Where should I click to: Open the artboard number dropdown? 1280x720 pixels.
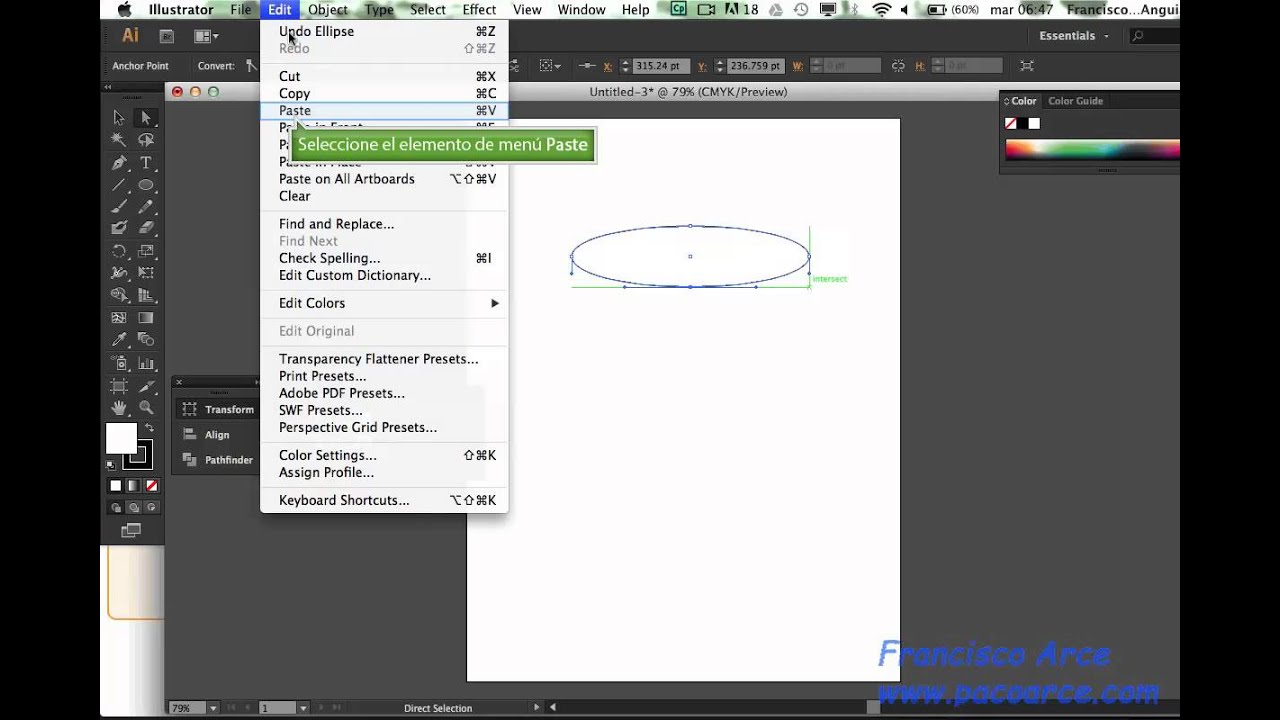[303, 708]
